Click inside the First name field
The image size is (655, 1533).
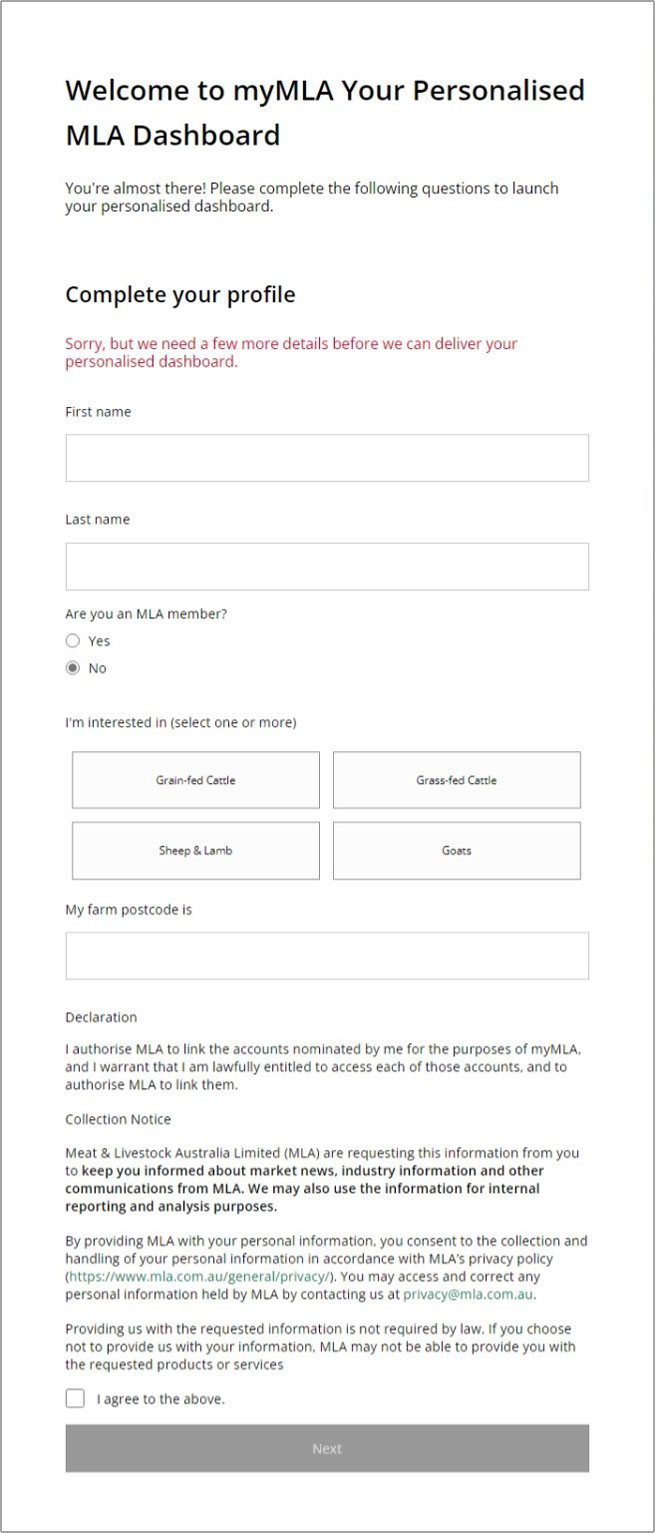pyautogui.click(x=327, y=458)
